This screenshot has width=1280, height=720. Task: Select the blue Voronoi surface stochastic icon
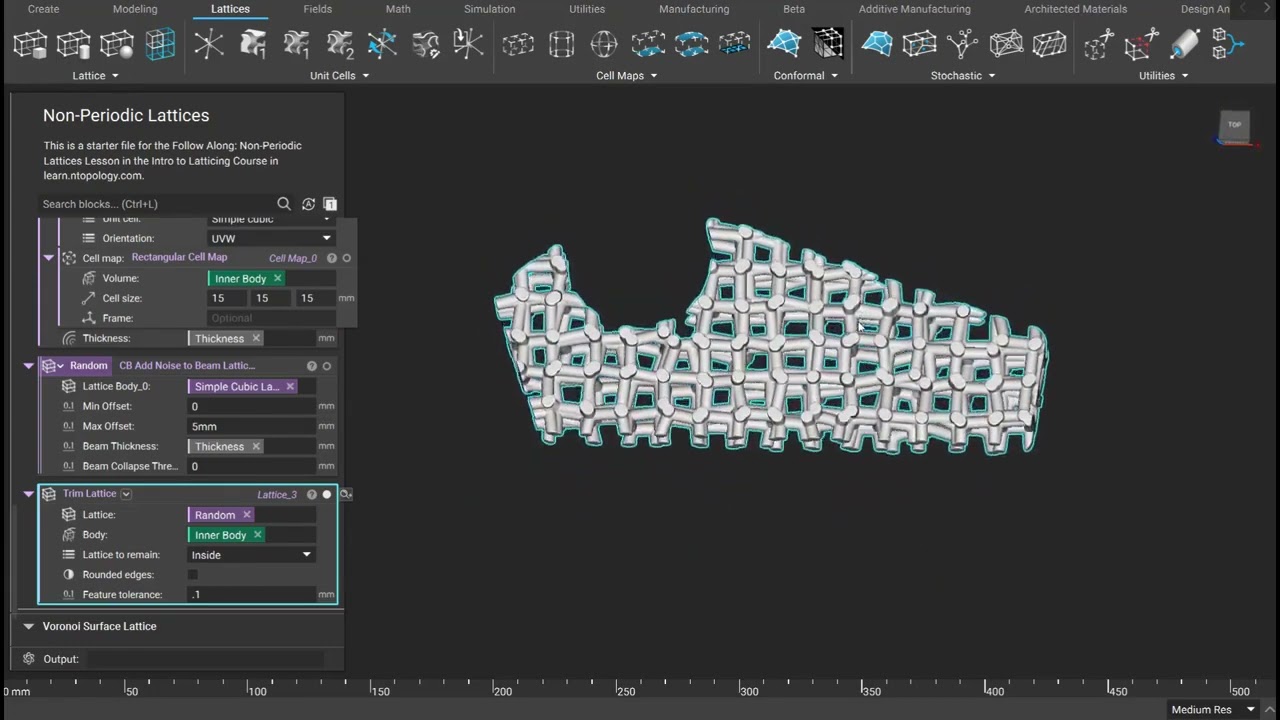[876, 44]
